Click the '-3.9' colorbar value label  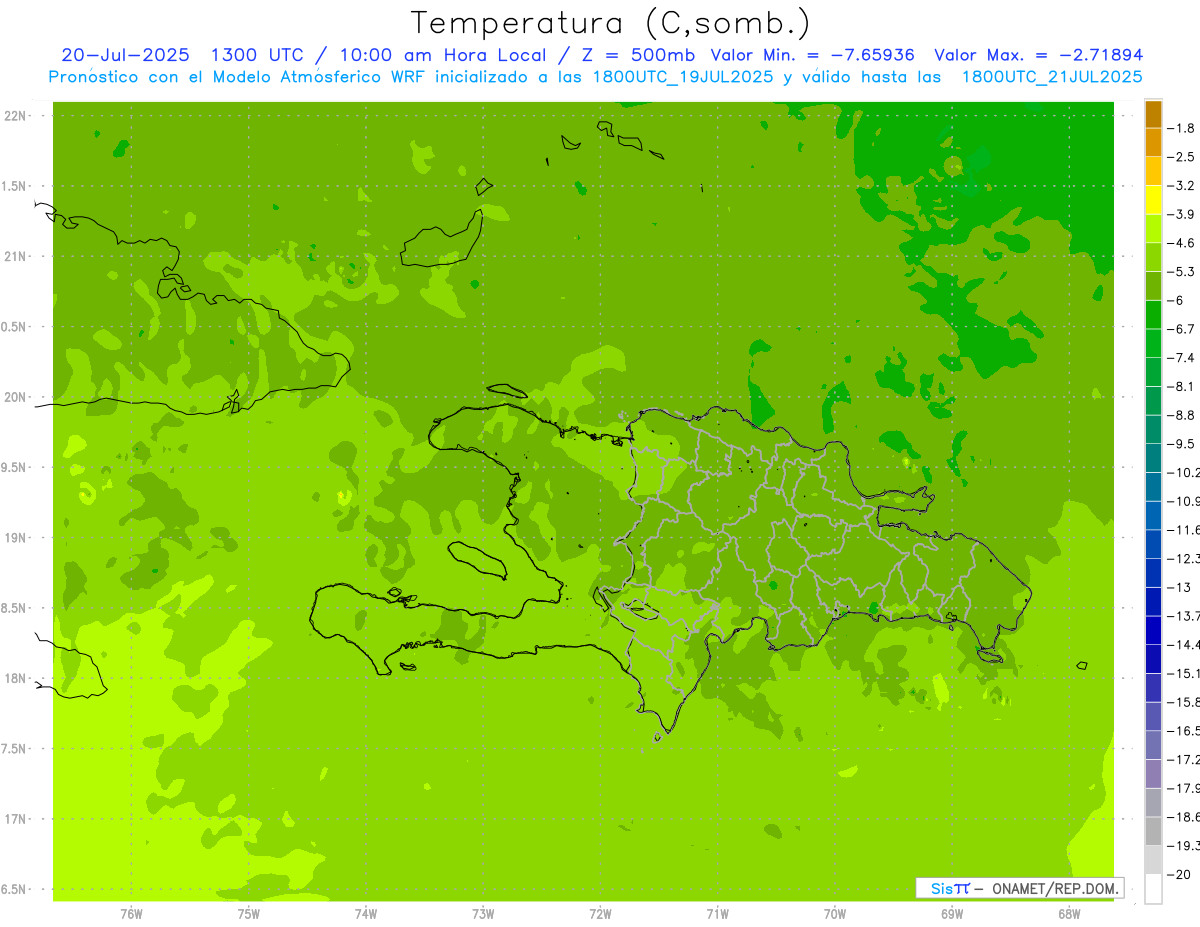[1182, 214]
